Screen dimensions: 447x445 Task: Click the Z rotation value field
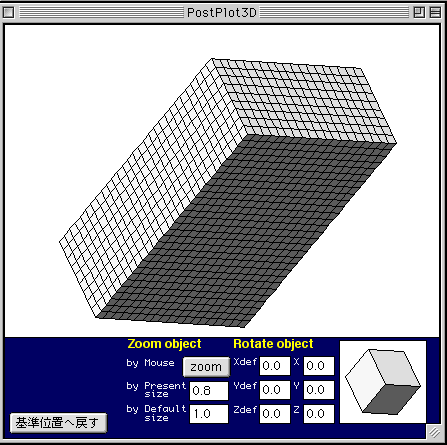[x=319, y=414]
